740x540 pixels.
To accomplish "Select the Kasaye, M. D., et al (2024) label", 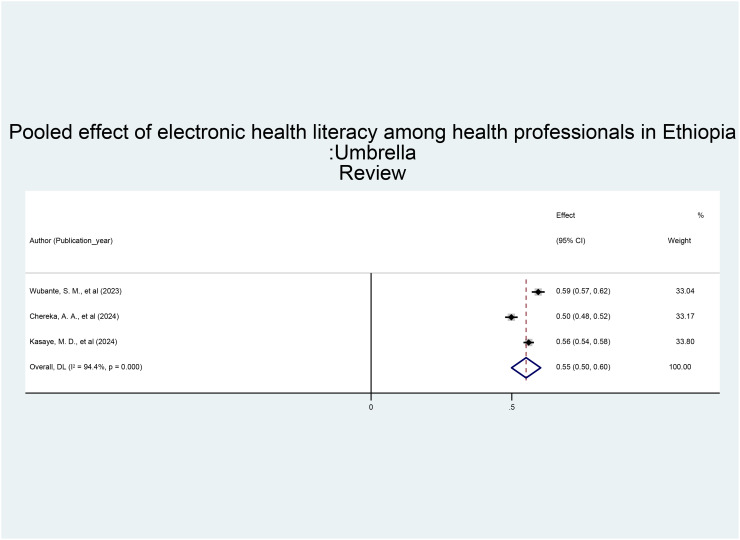I will tap(73, 342).
